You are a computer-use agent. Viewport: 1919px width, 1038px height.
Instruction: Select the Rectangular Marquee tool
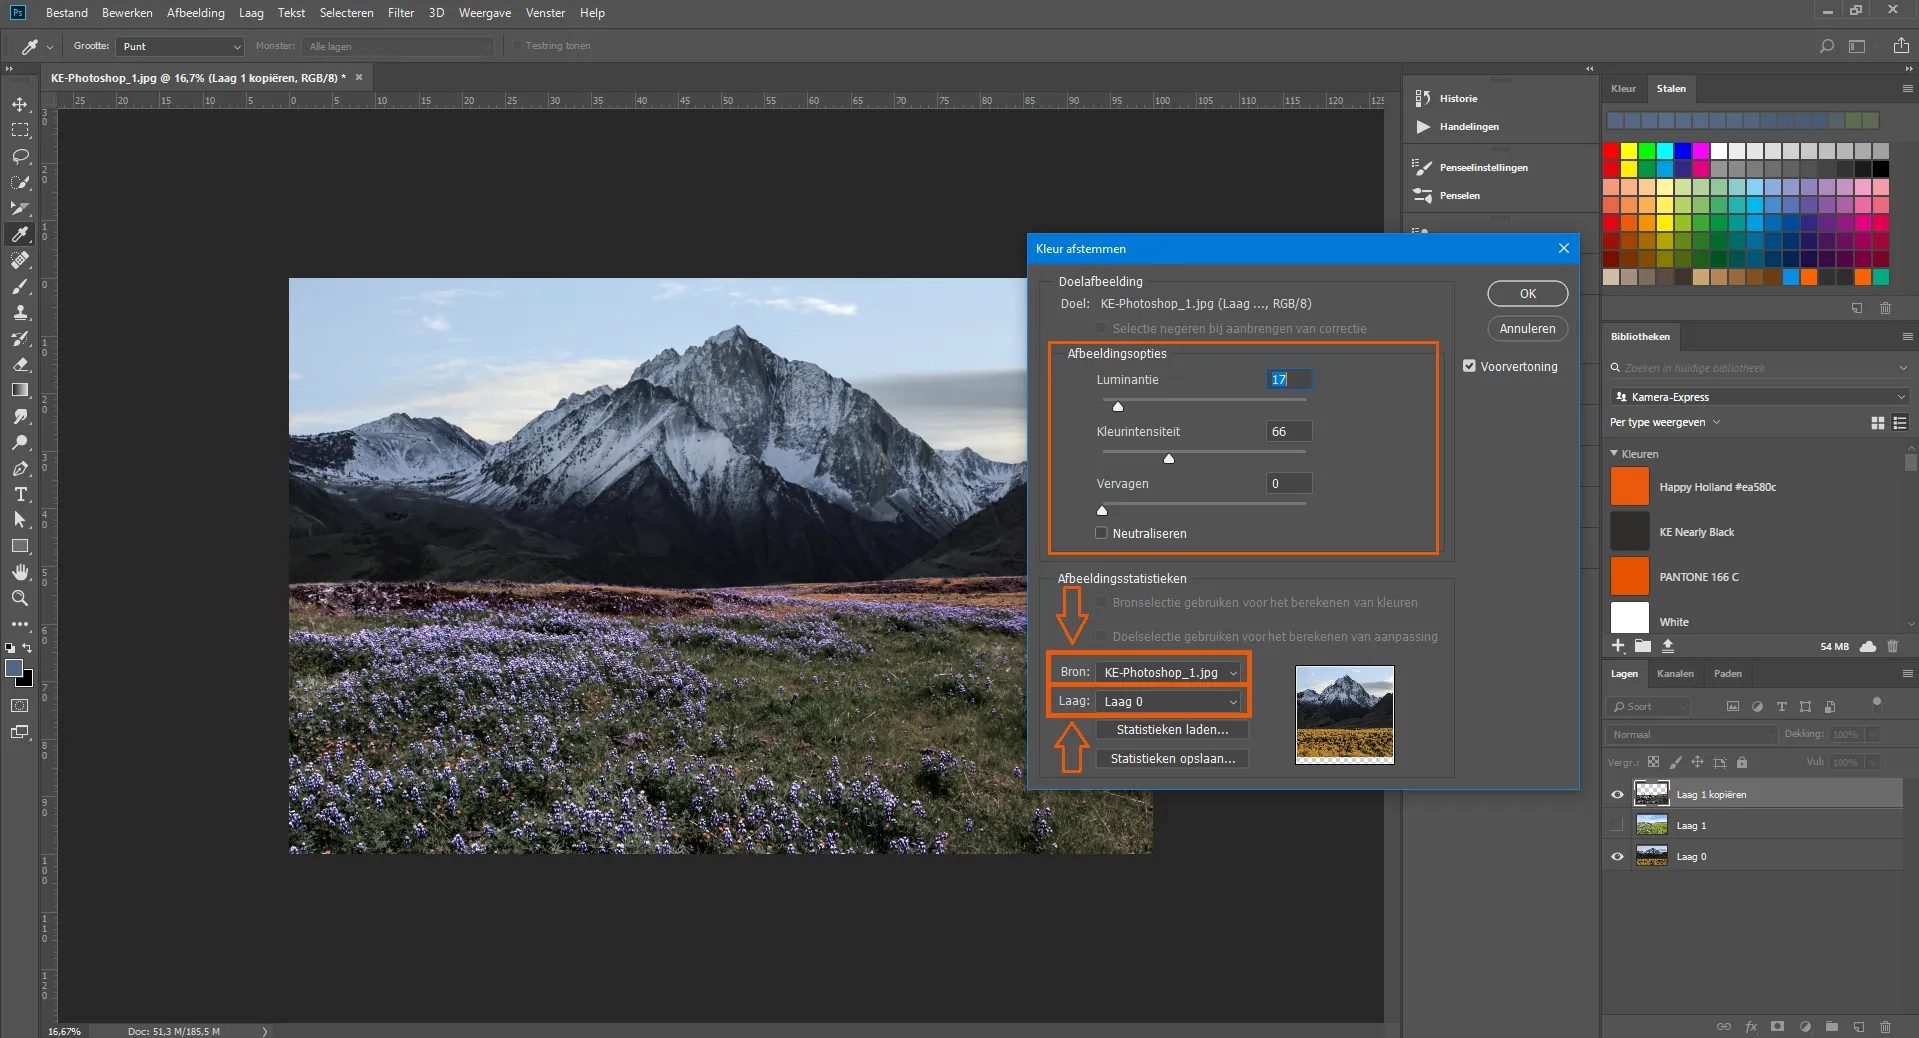point(20,130)
